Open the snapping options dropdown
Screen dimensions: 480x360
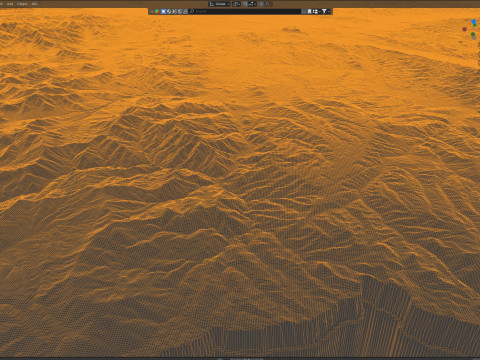(x=253, y=4)
